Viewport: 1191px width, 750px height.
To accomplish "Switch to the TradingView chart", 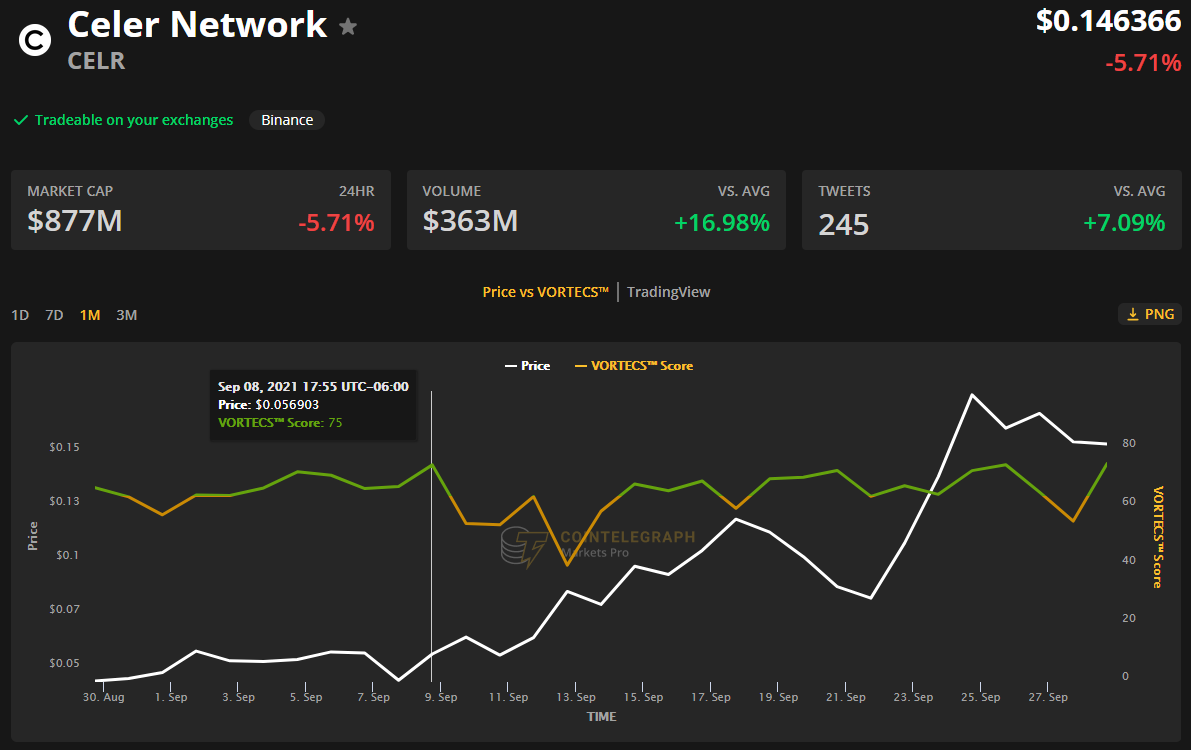I will point(668,292).
